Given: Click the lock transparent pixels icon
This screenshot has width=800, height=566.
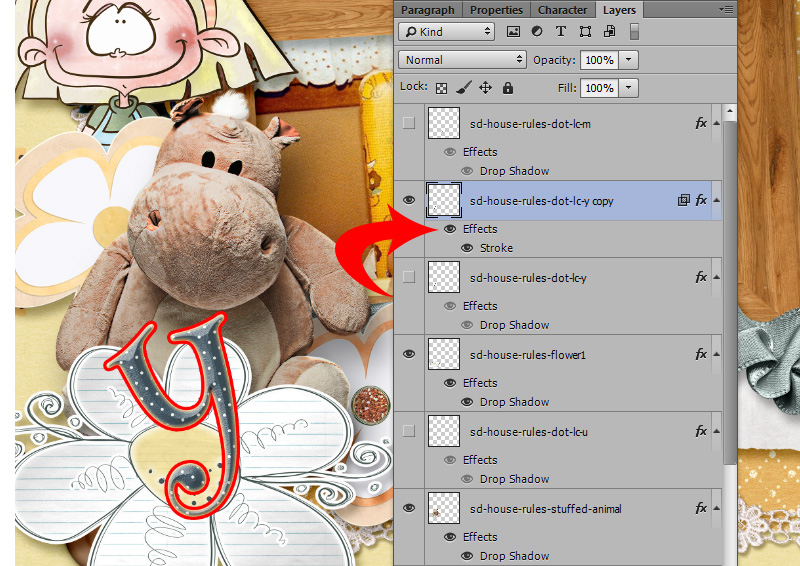Looking at the screenshot, I should [441, 88].
